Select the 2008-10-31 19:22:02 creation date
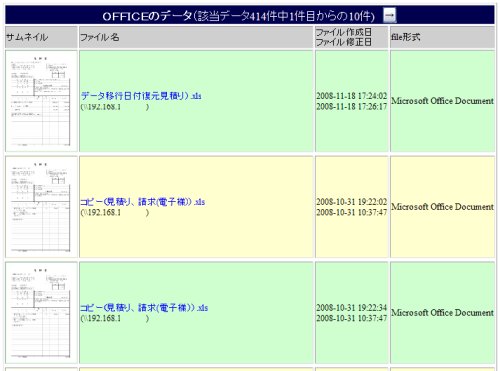The width and height of the screenshot is (500, 371). click(352, 202)
